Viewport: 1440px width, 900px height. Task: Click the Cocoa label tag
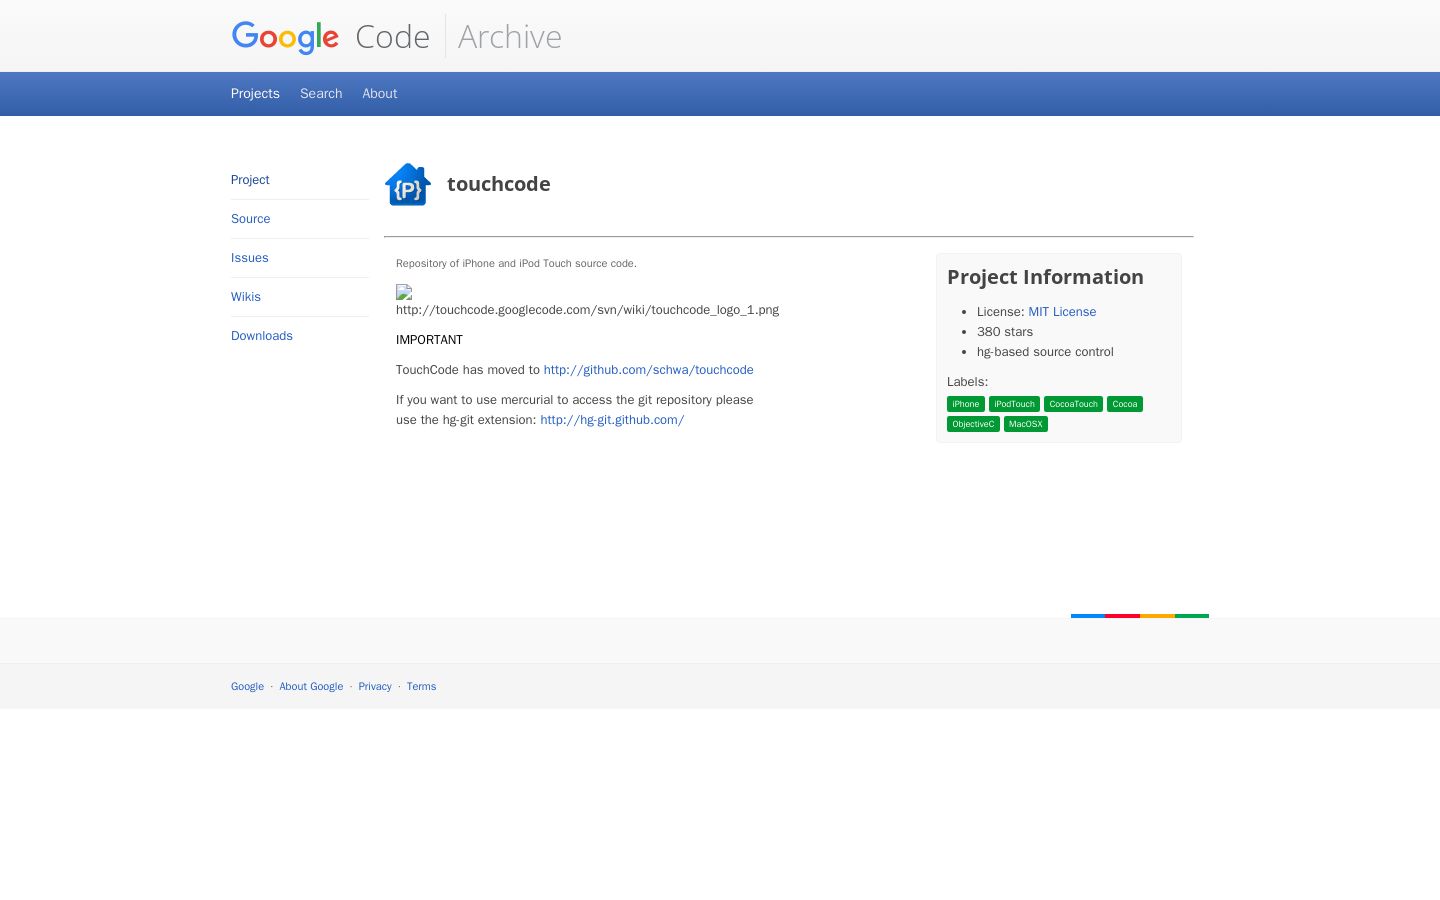point(1125,404)
